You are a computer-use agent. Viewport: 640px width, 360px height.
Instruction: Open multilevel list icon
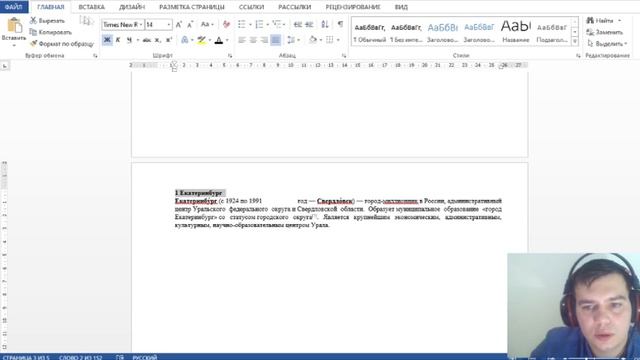click(277, 25)
